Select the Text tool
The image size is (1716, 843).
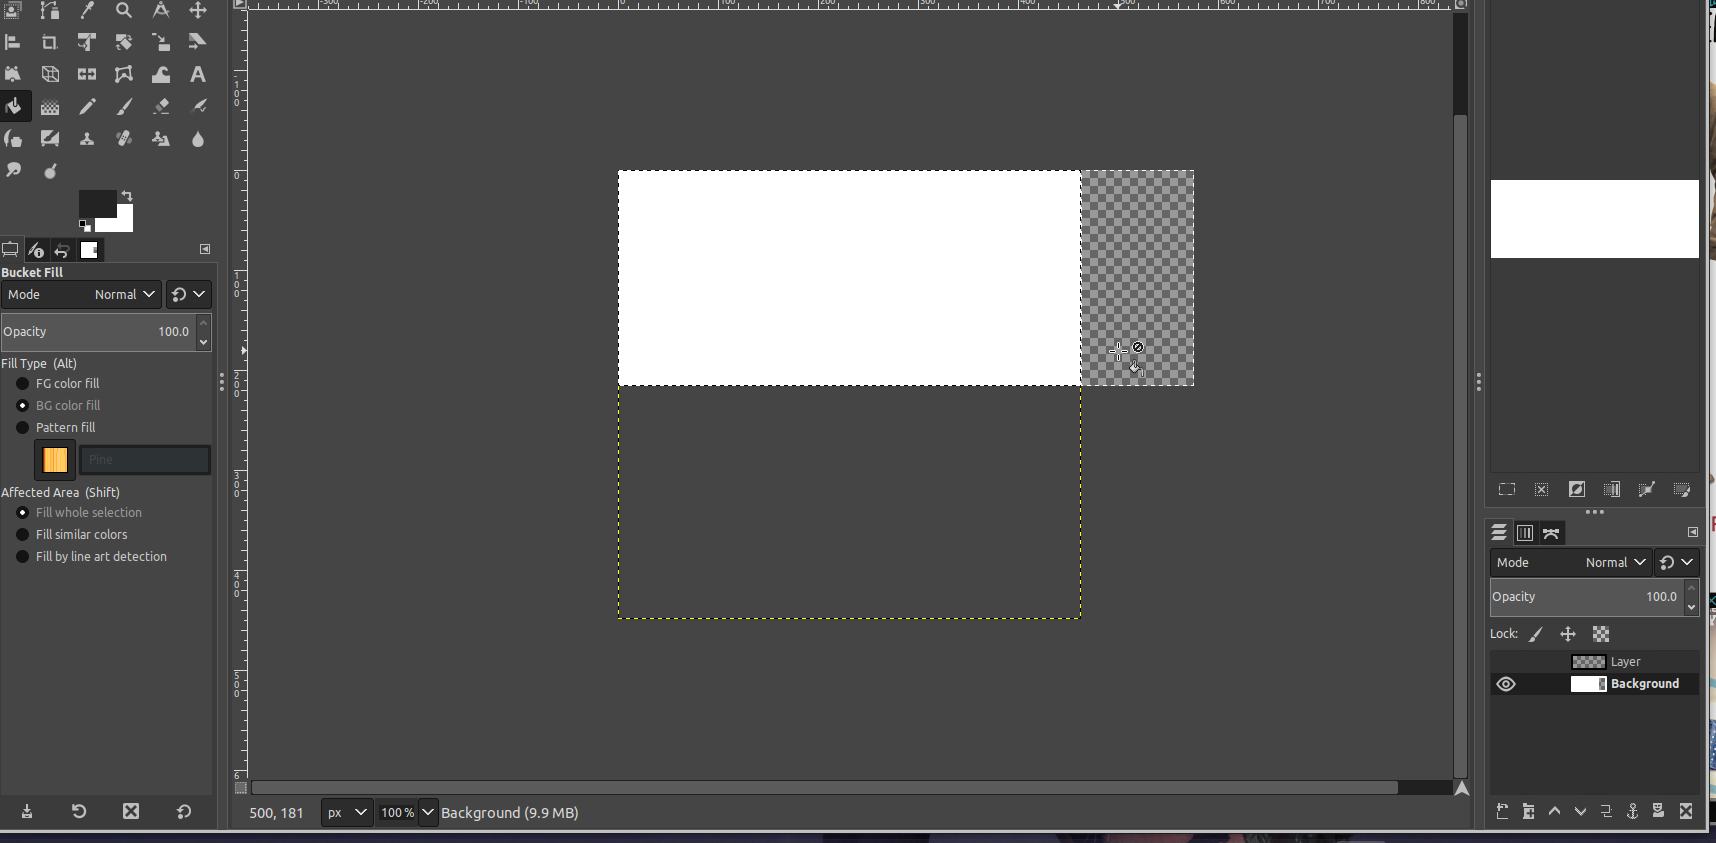(198, 75)
